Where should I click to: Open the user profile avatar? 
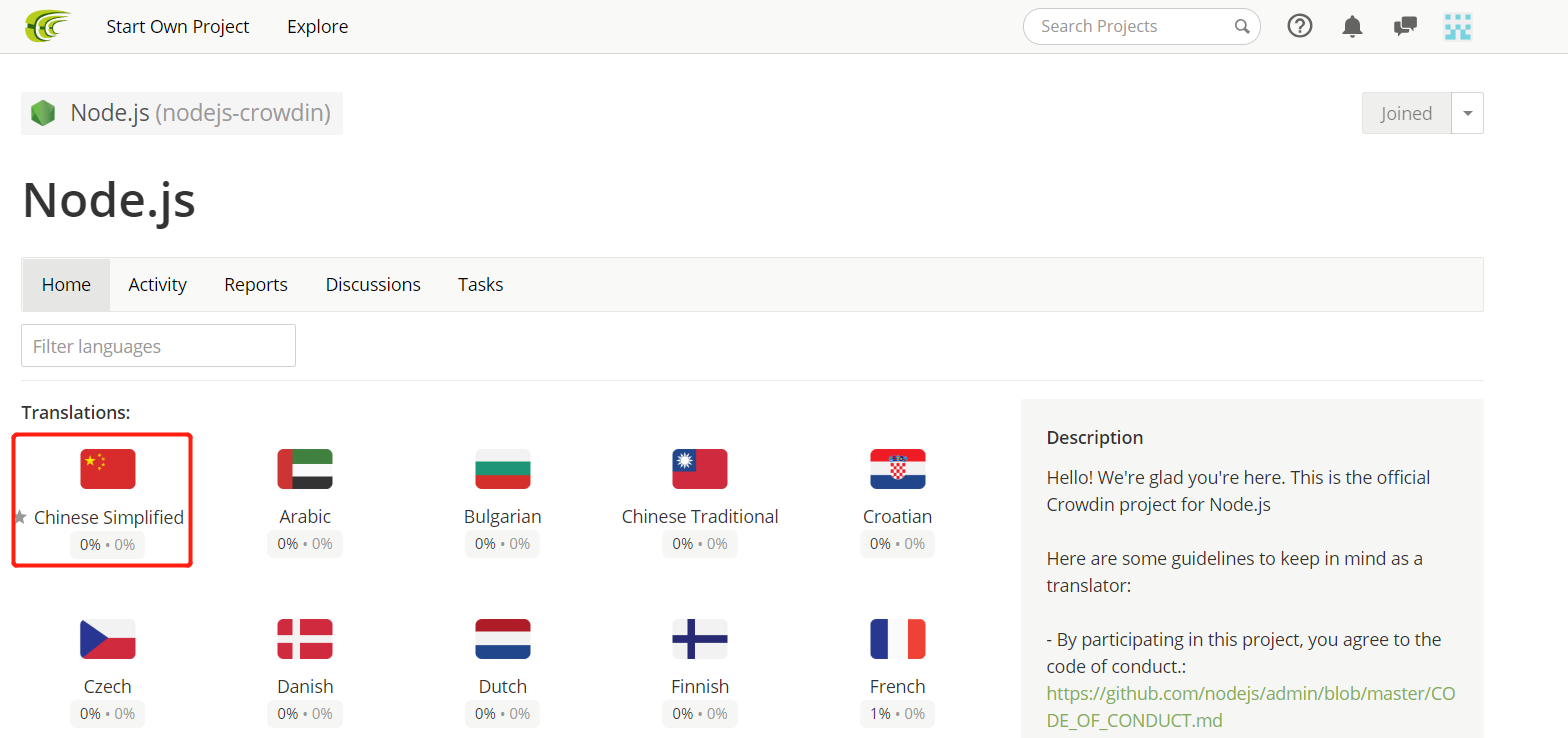(1458, 26)
